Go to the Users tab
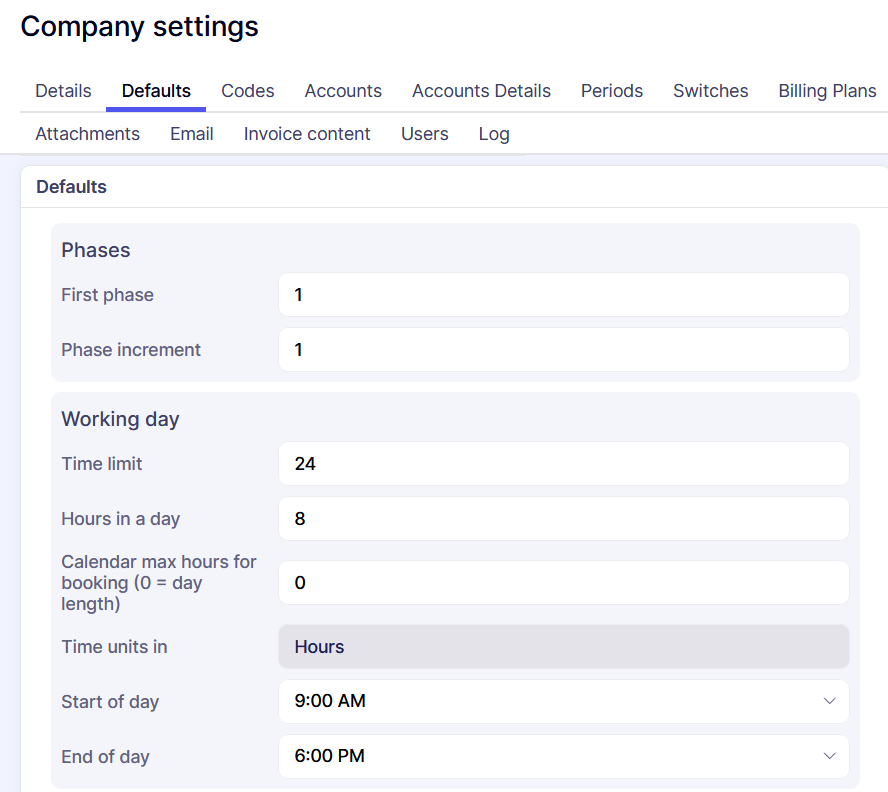The width and height of the screenshot is (888, 792). click(424, 134)
